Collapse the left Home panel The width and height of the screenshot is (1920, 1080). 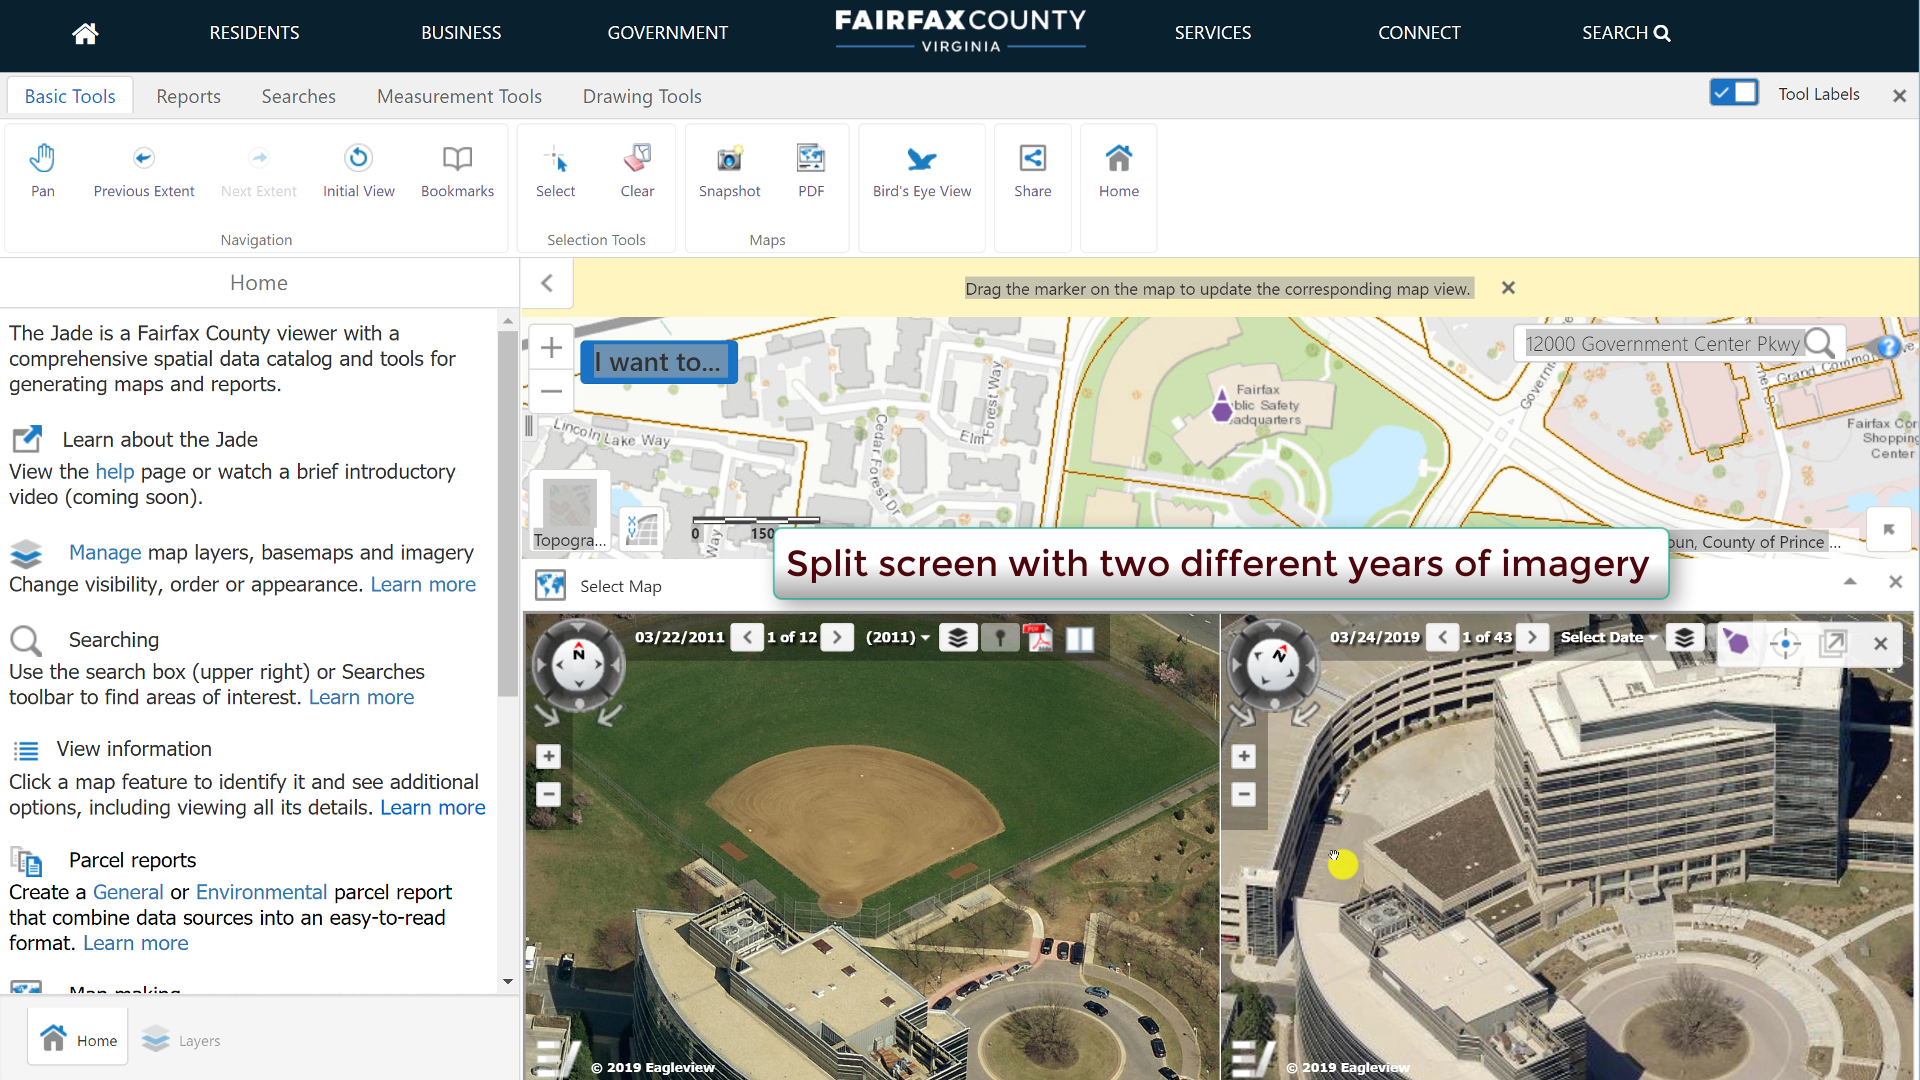tap(547, 283)
